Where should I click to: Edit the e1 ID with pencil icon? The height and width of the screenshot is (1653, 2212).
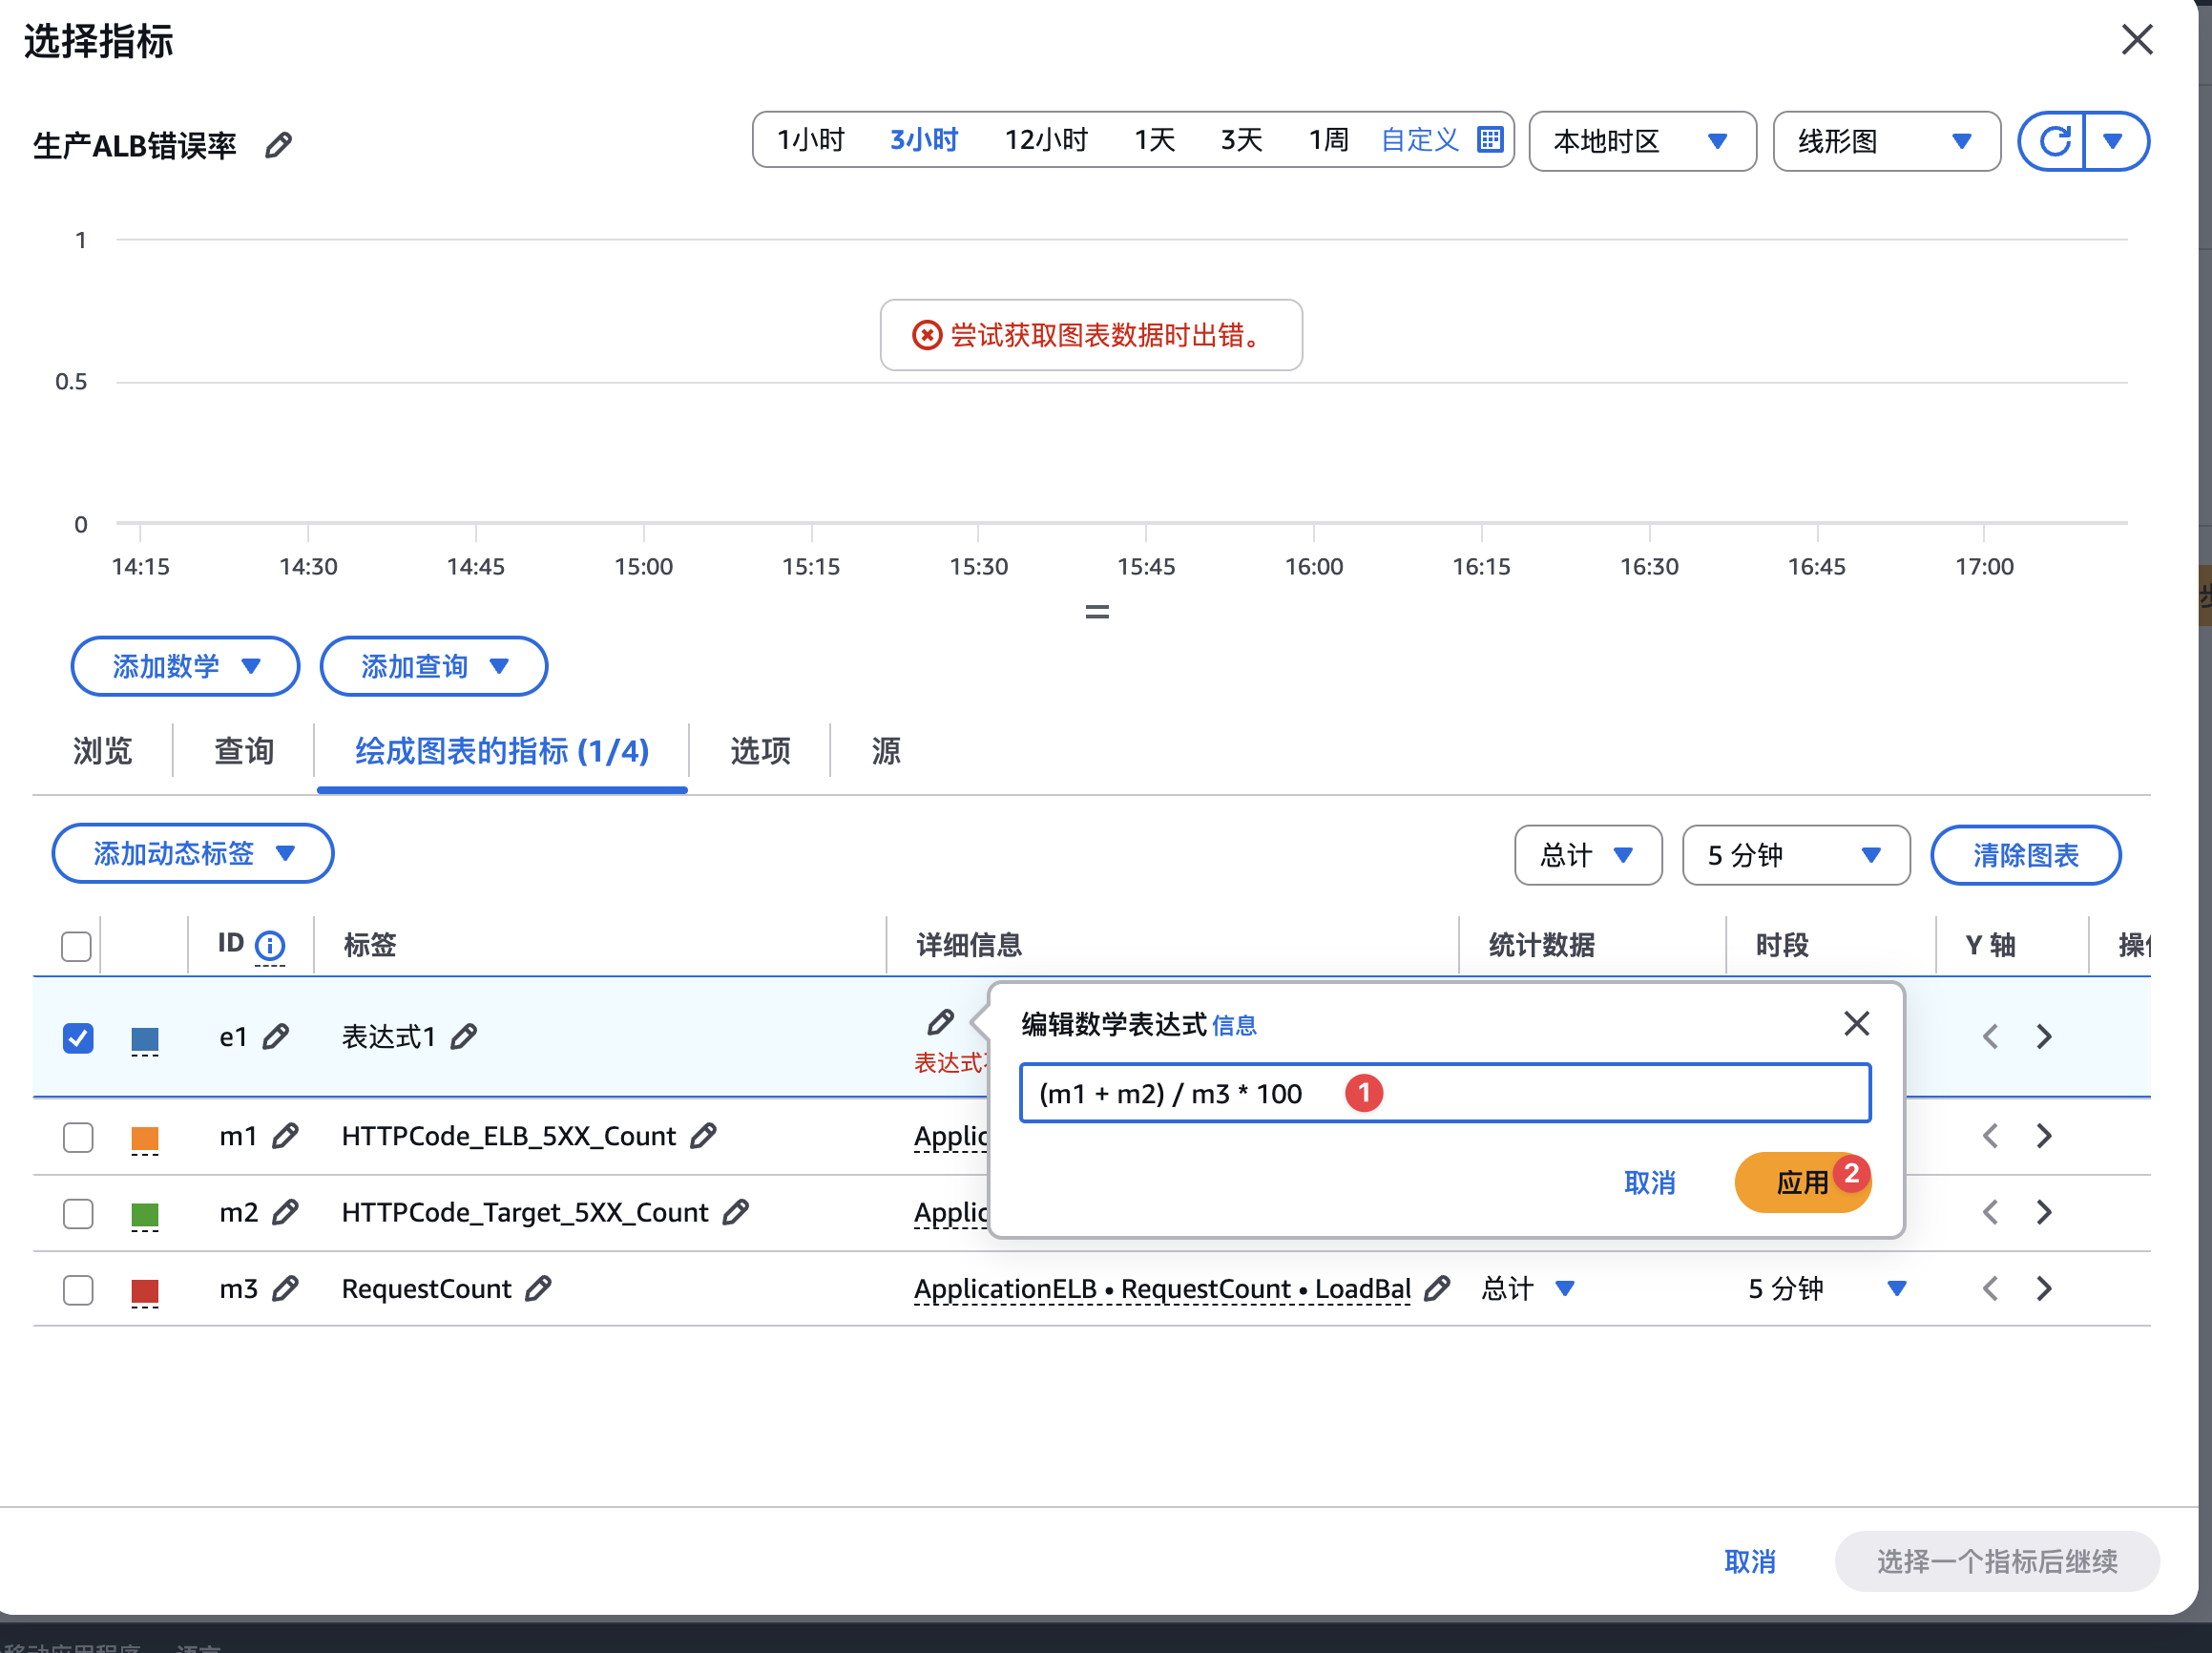tap(276, 1037)
